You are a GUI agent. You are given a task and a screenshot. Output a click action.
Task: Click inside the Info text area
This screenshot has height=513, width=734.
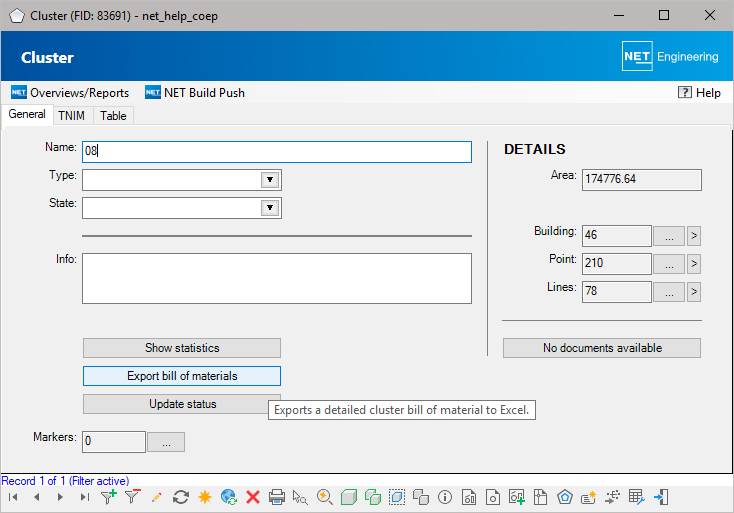[277, 278]
